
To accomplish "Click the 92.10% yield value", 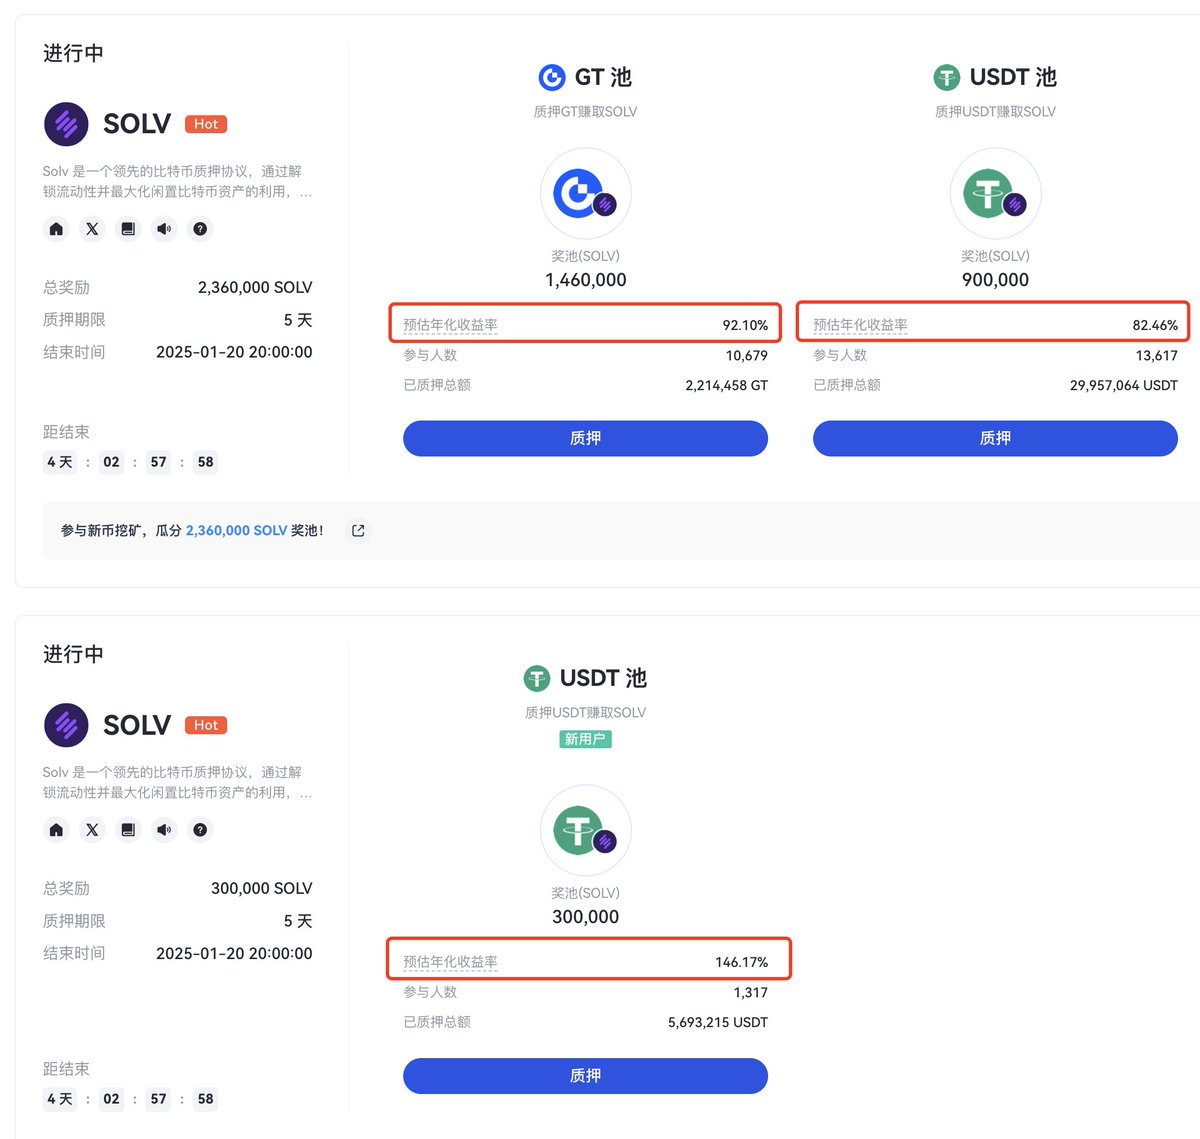I will click(745, 325).
